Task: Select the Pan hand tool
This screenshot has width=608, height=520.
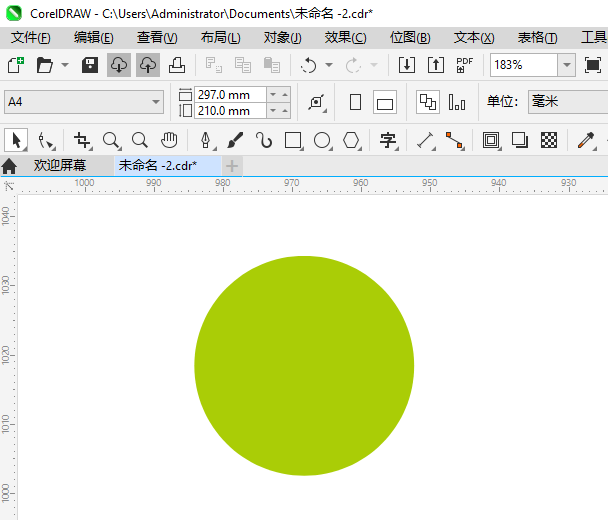Action: click(169, 140)
